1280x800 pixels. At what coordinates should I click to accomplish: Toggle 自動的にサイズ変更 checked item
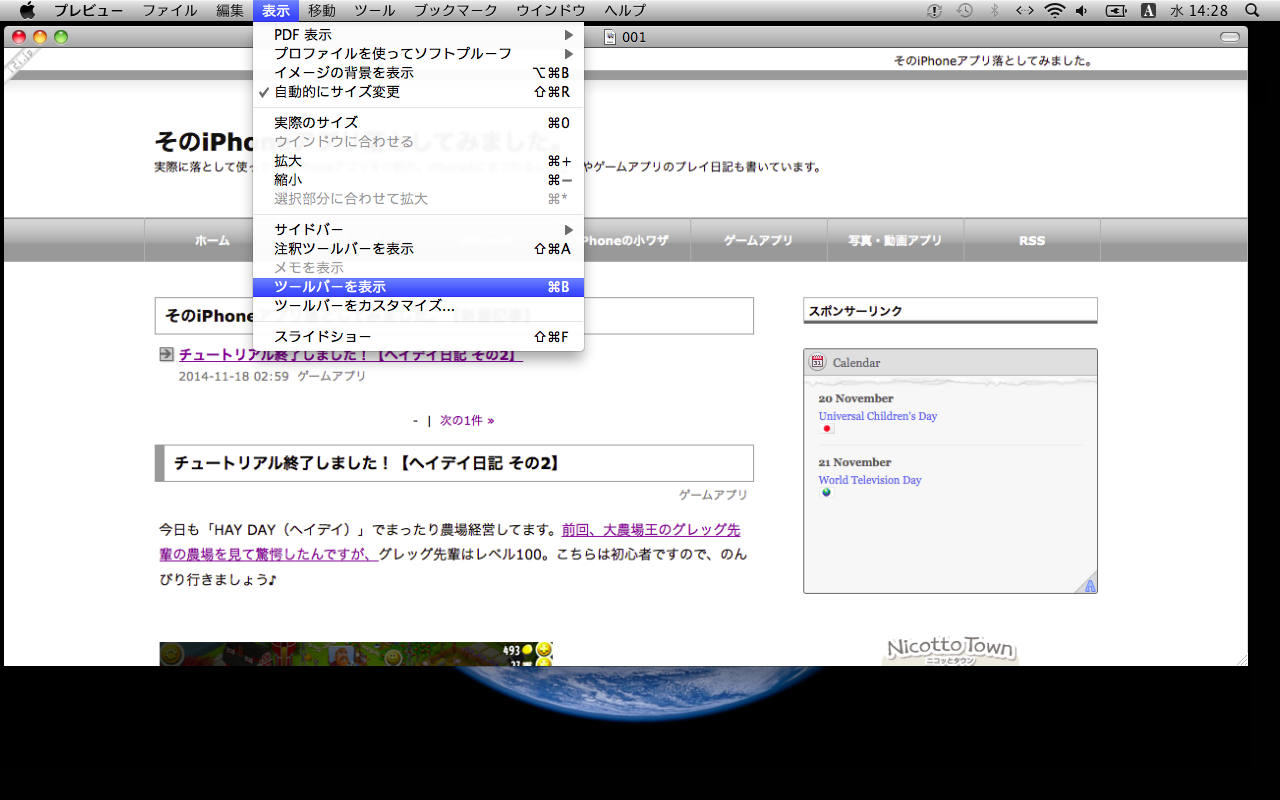pyautogui.click(x=419, y=92)
